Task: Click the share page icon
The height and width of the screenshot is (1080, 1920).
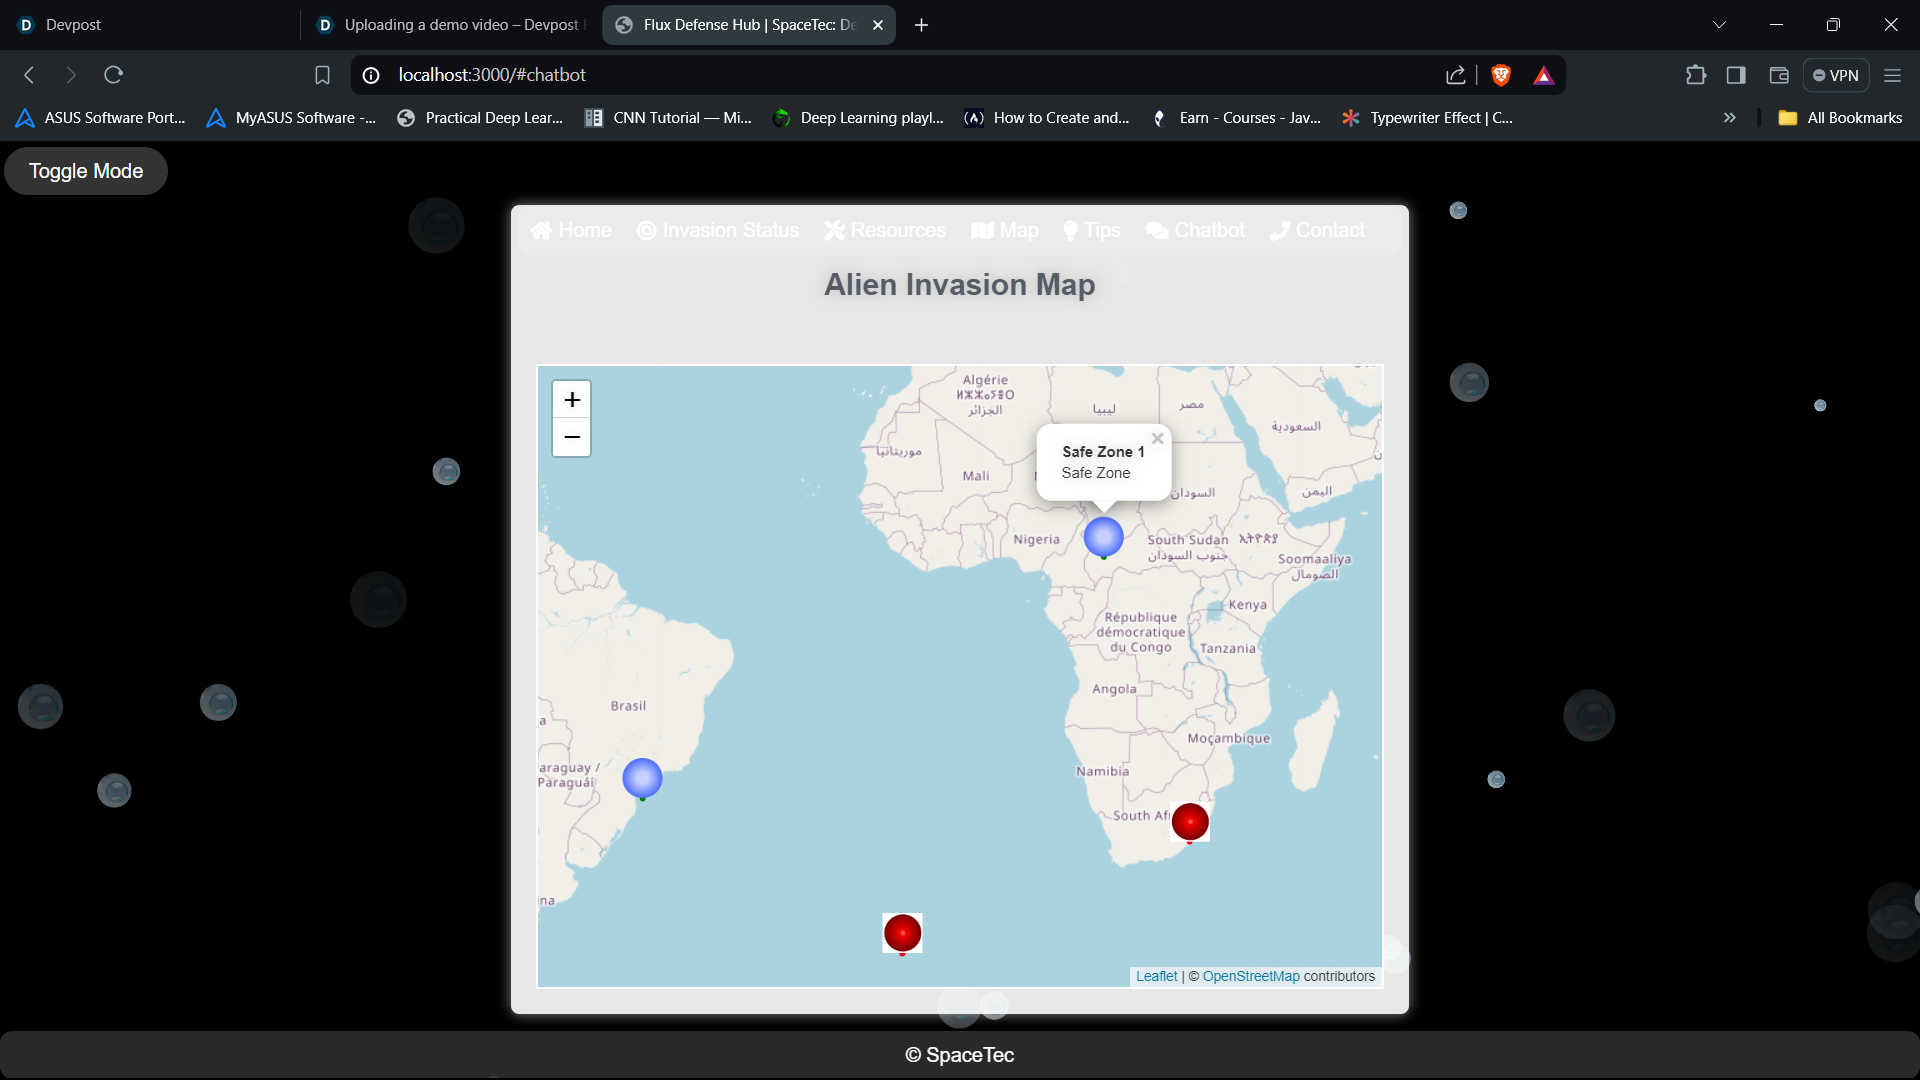Action: 1455,75
